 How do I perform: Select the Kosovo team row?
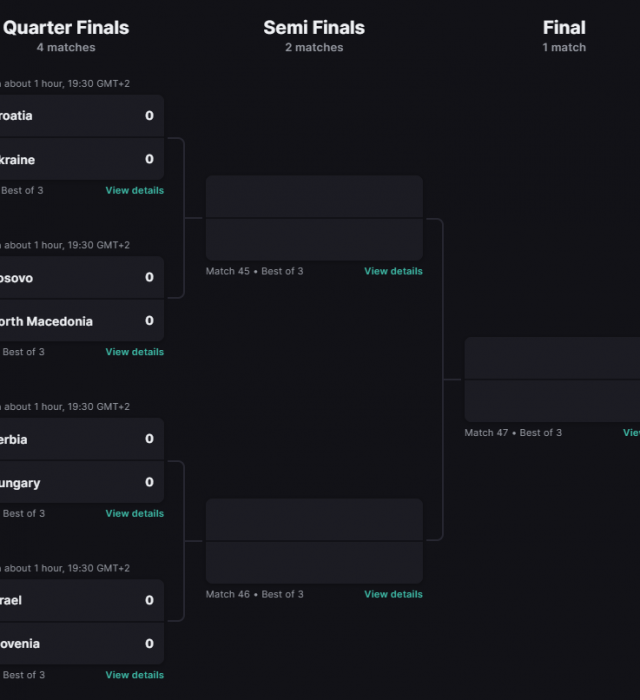[80, 278]
